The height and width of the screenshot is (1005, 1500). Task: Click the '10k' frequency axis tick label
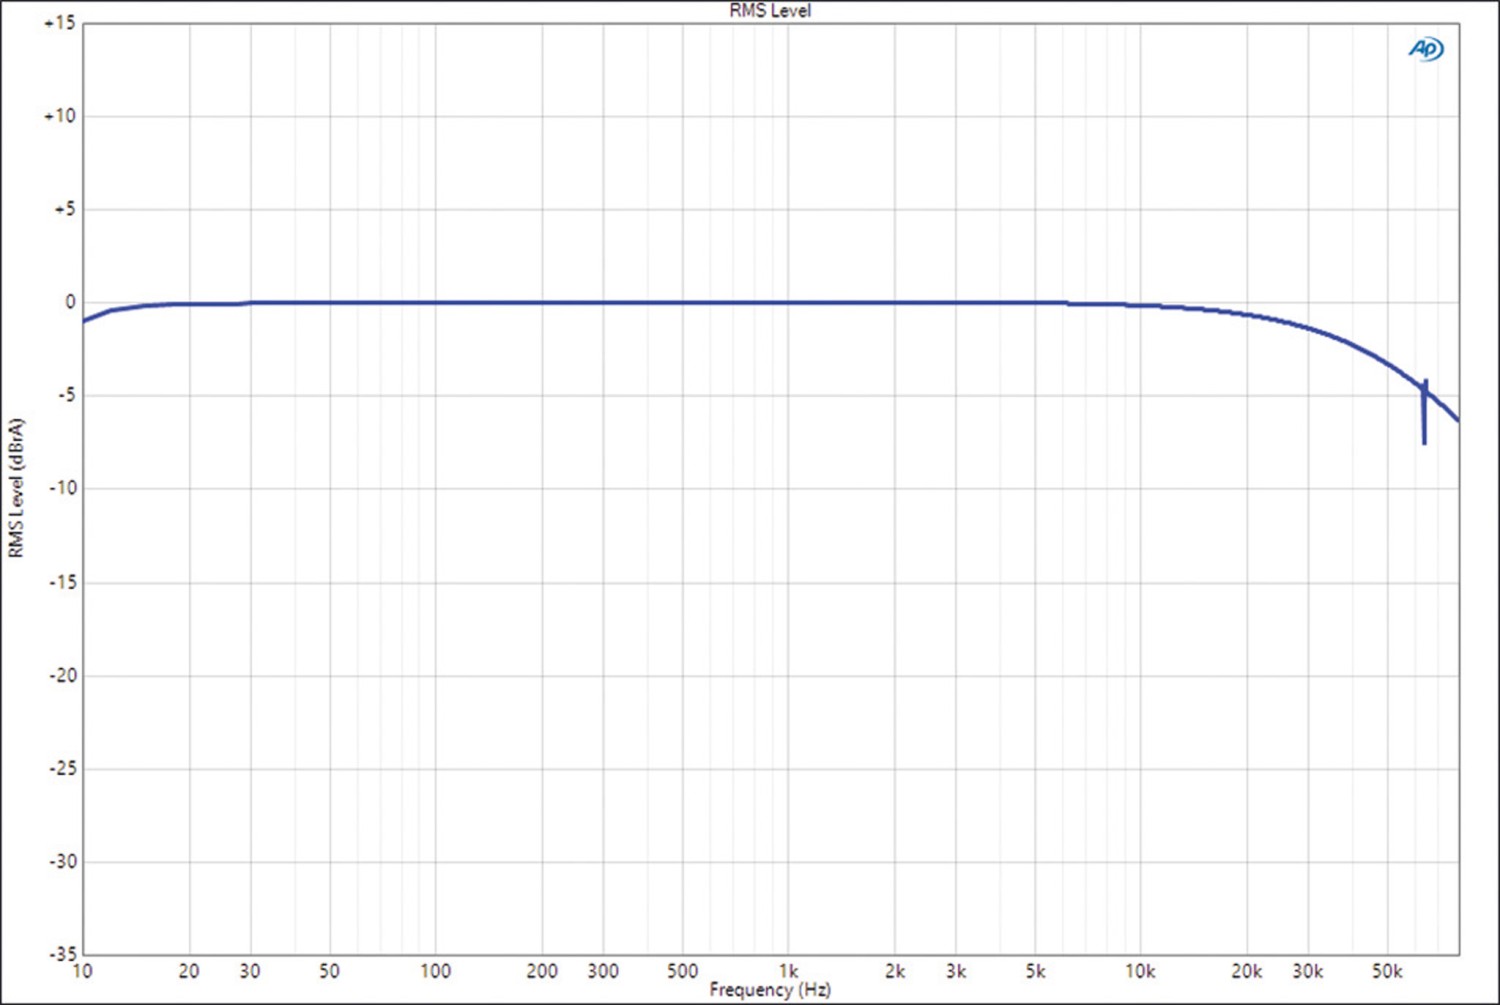[1140, 970]
